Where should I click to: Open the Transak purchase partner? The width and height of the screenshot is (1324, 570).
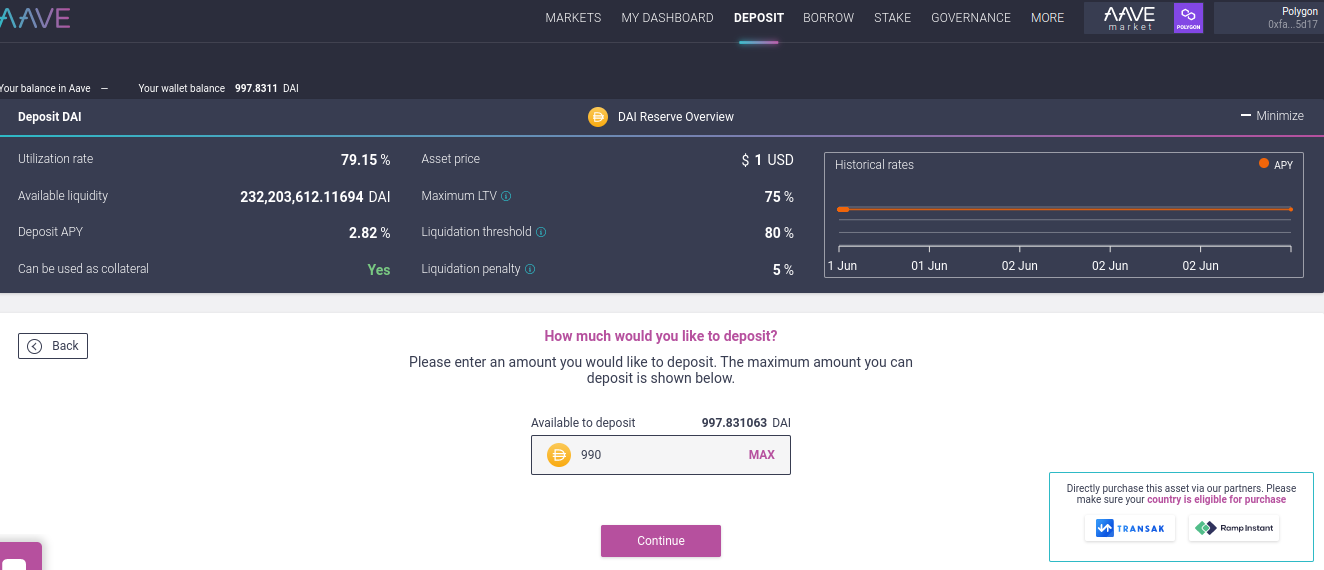tap(1131, 528)
